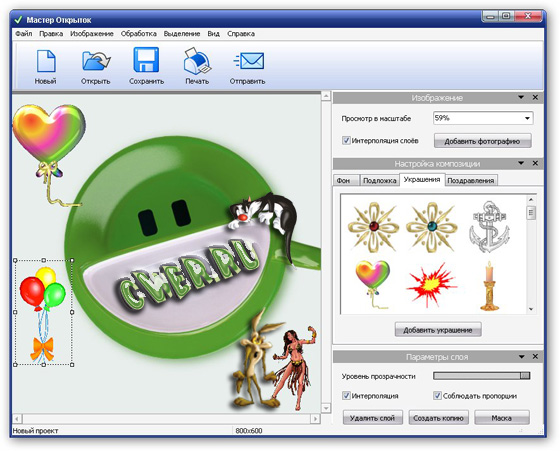Close the Настройка композиции panel
Screen dimensions: 560x451
(535, 163)
